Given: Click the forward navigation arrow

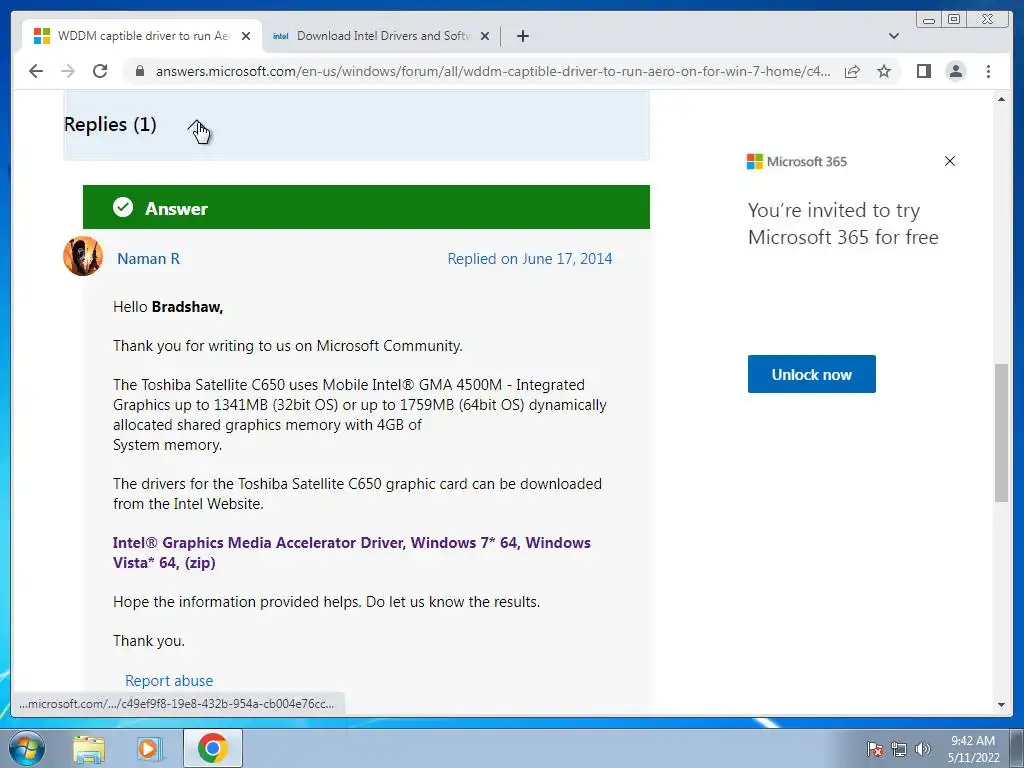Looking at the screenshot, I should click(68, 71).
